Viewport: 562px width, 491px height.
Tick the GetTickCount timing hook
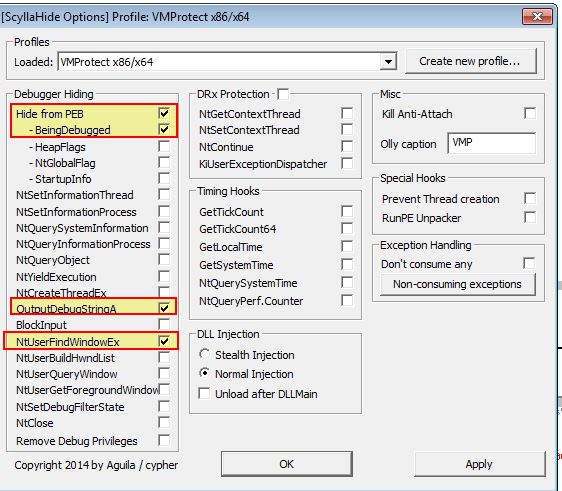tap(347, 211)
